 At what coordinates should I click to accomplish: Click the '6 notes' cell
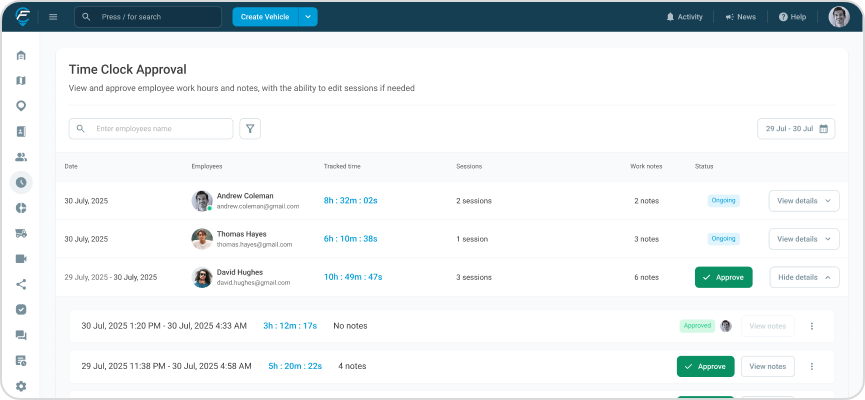click(646, 278)
